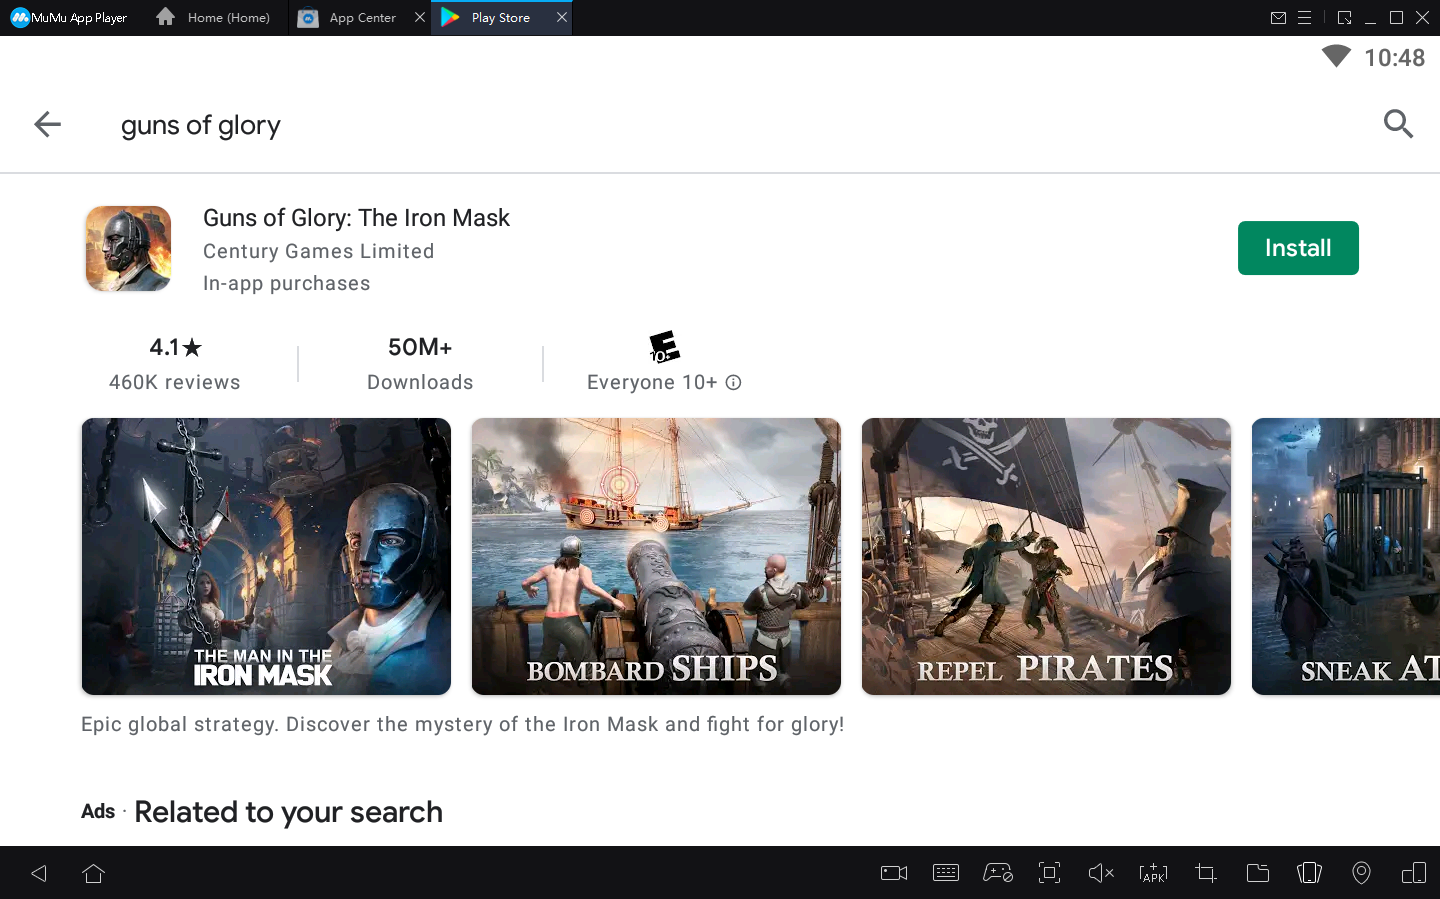The height and width of the screenshot is (899, 1440).
Task: Open search with the magnifier icon
Action: tap(1398, 124)
